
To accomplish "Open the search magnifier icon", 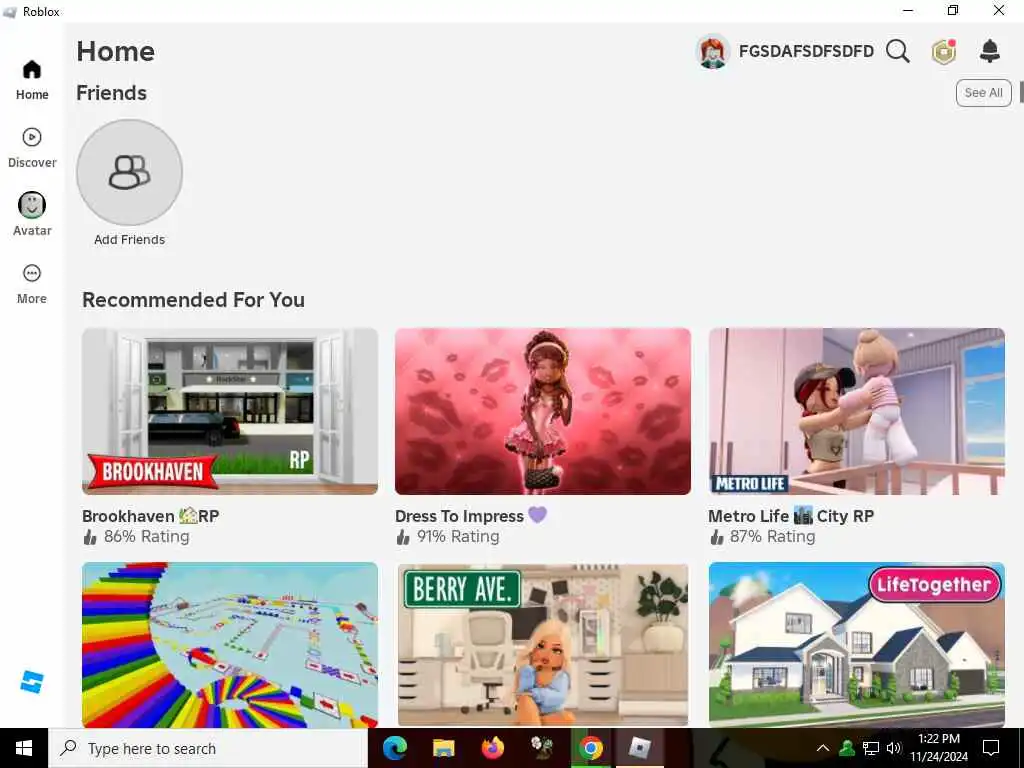I will (898, 51).
